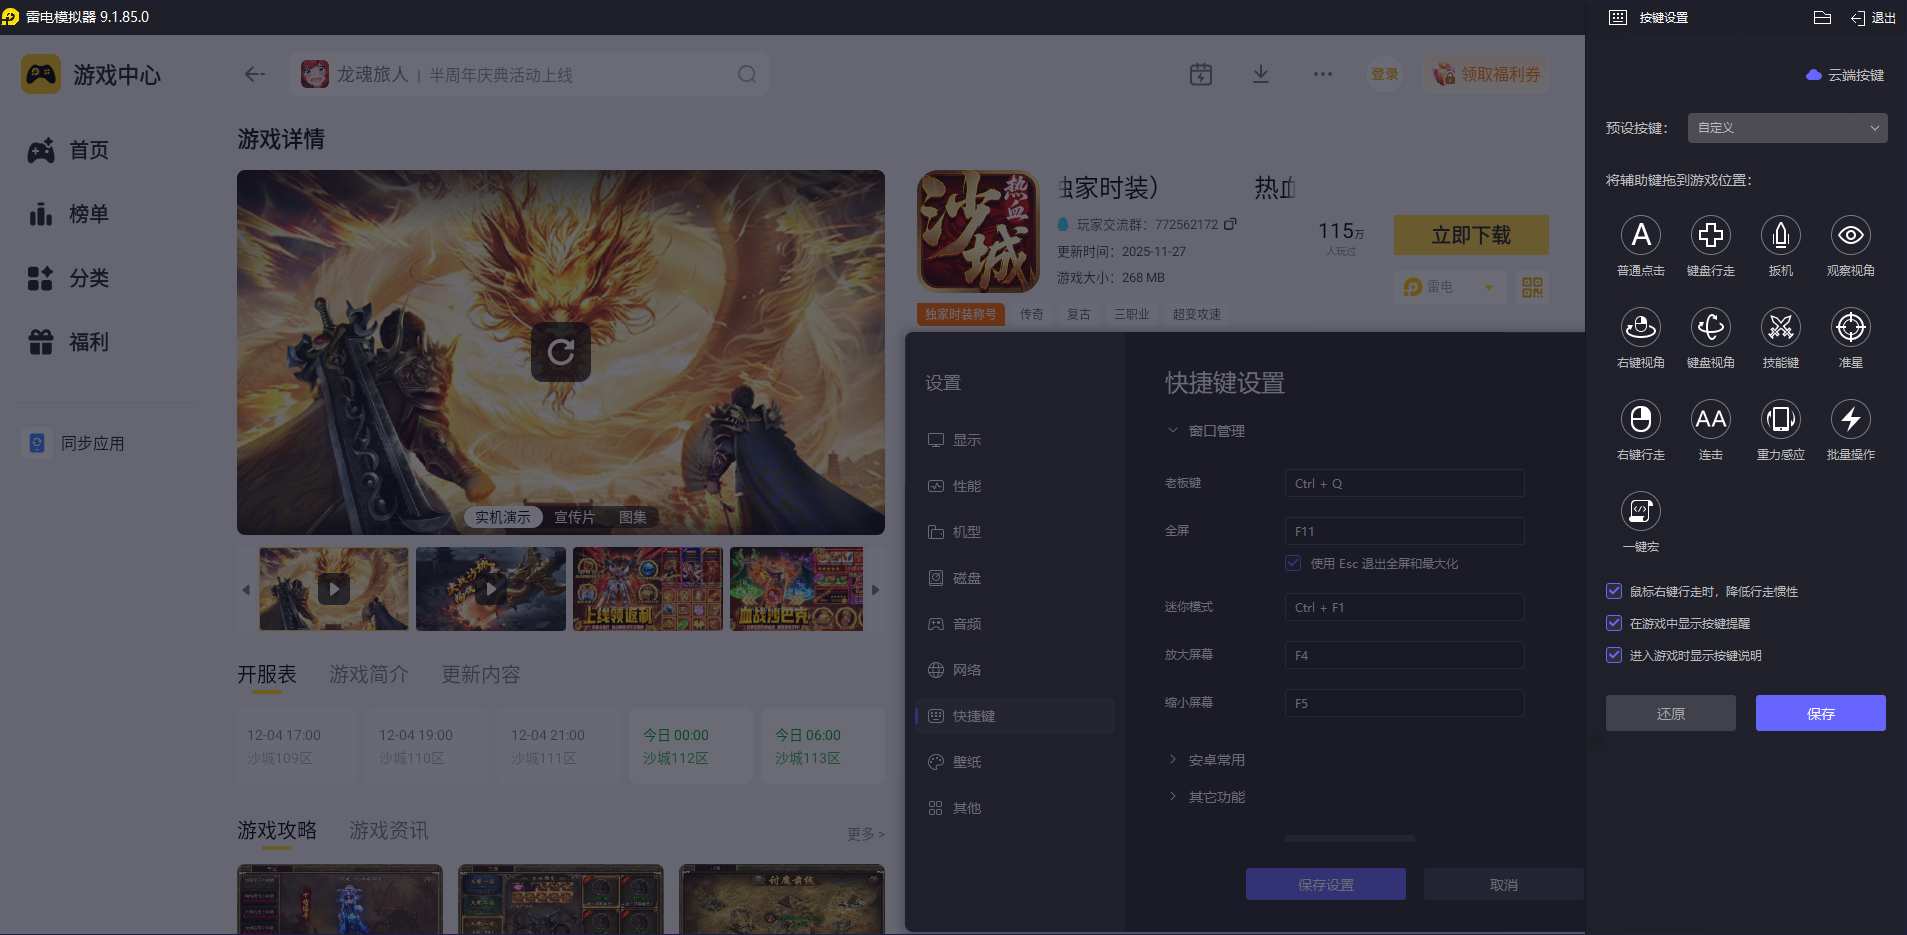
Task: Open the 网络 settings category
Action: point(965,670)
